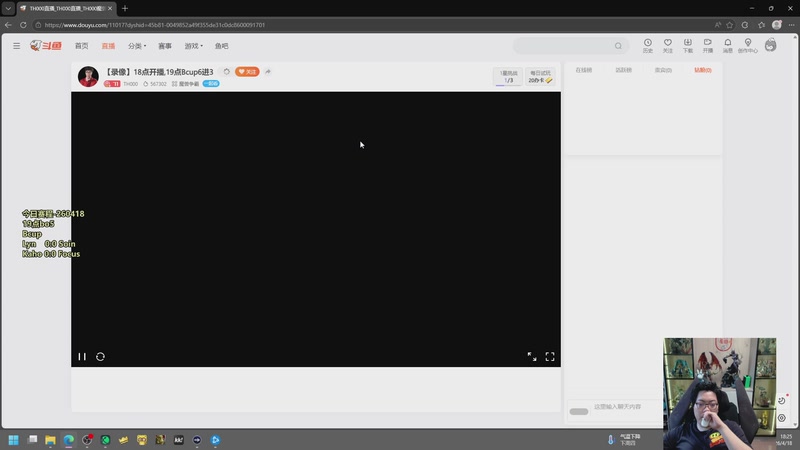Close the TH000 browser tab

coord(110,8)
